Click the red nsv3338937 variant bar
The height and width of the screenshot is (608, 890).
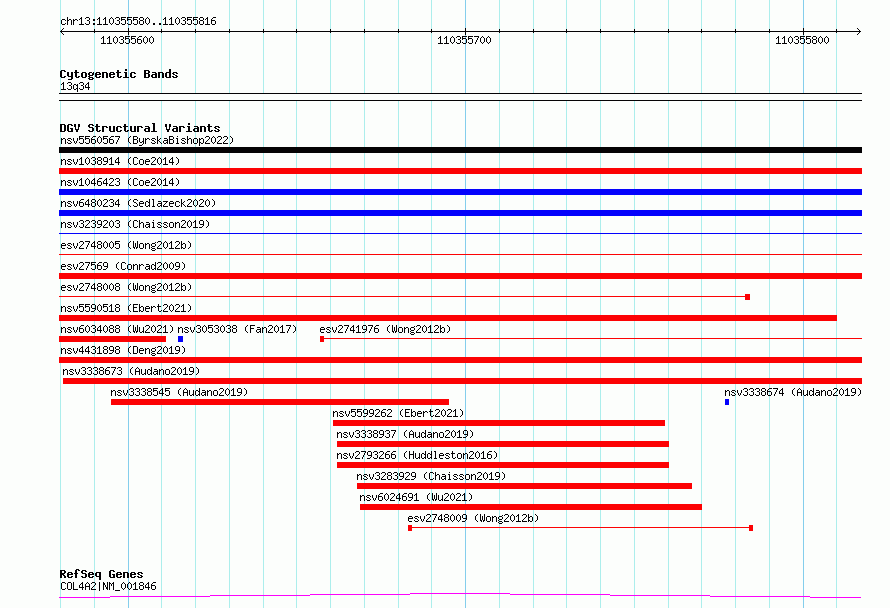(503, 445)
